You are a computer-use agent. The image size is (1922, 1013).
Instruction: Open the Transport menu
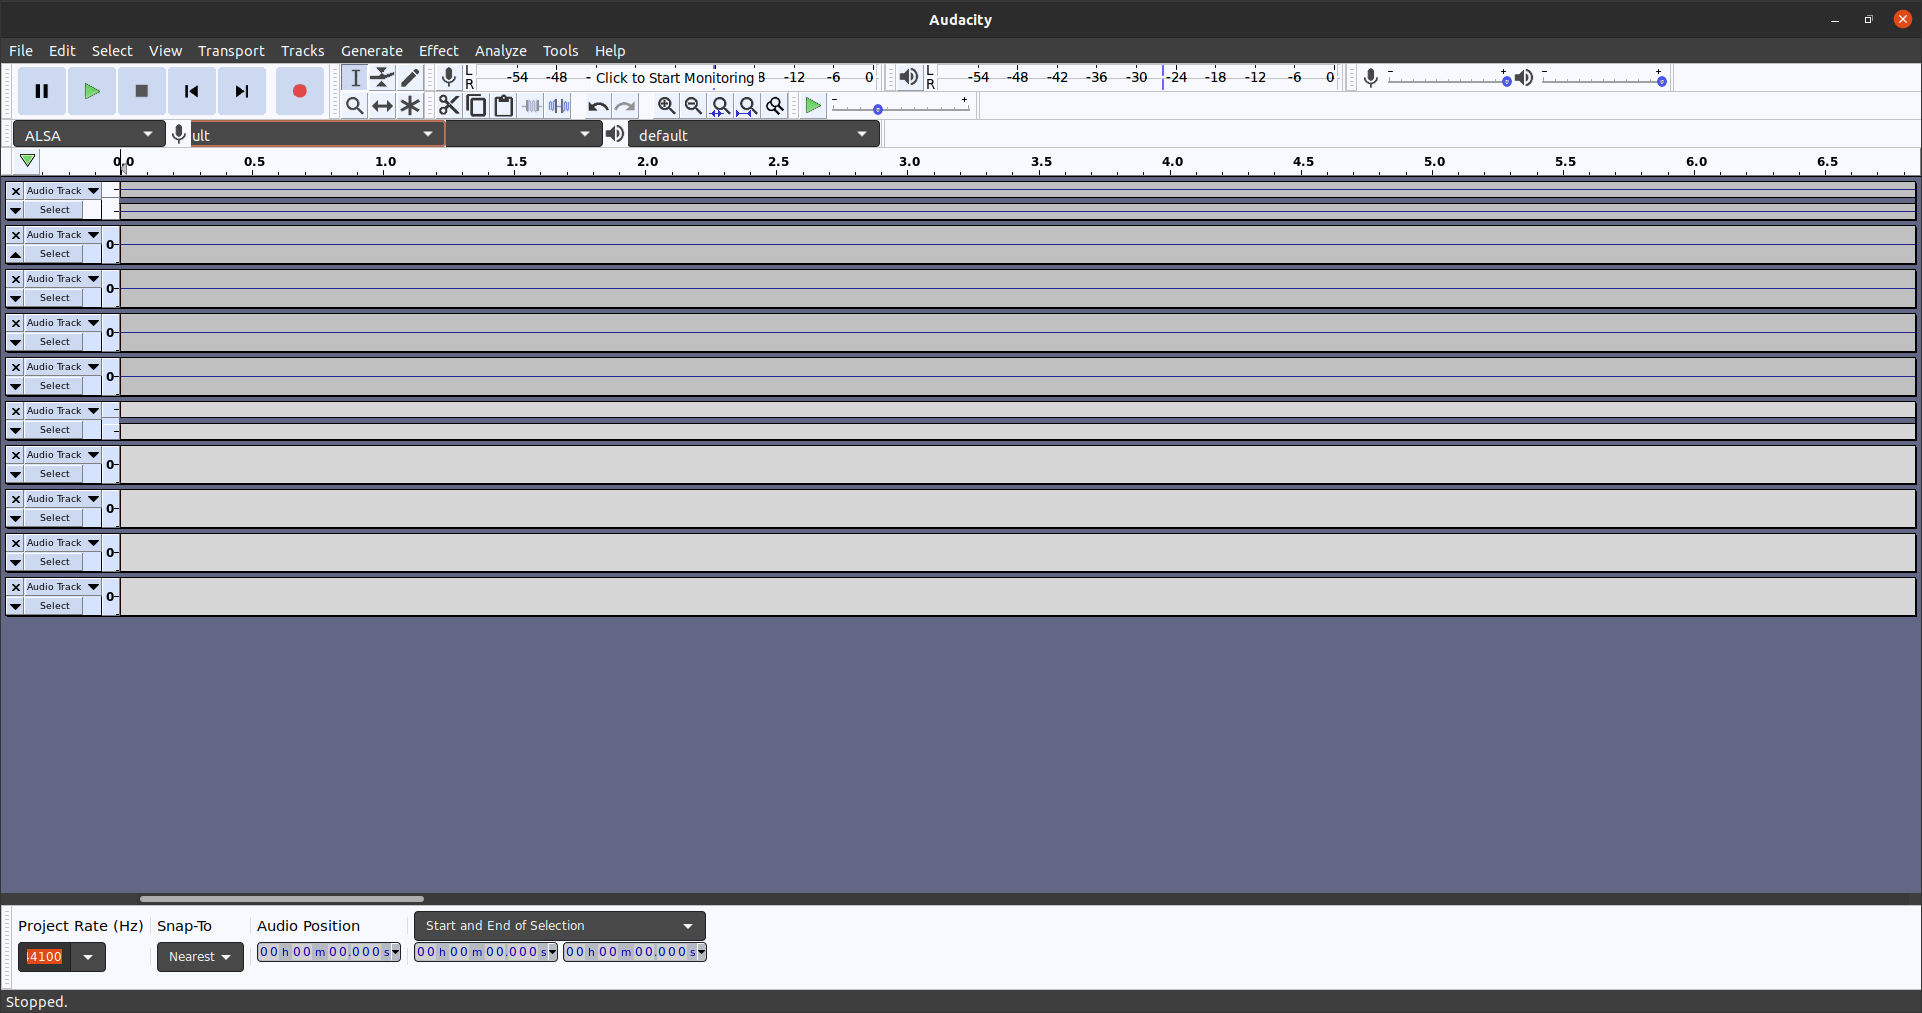point(231,51)
